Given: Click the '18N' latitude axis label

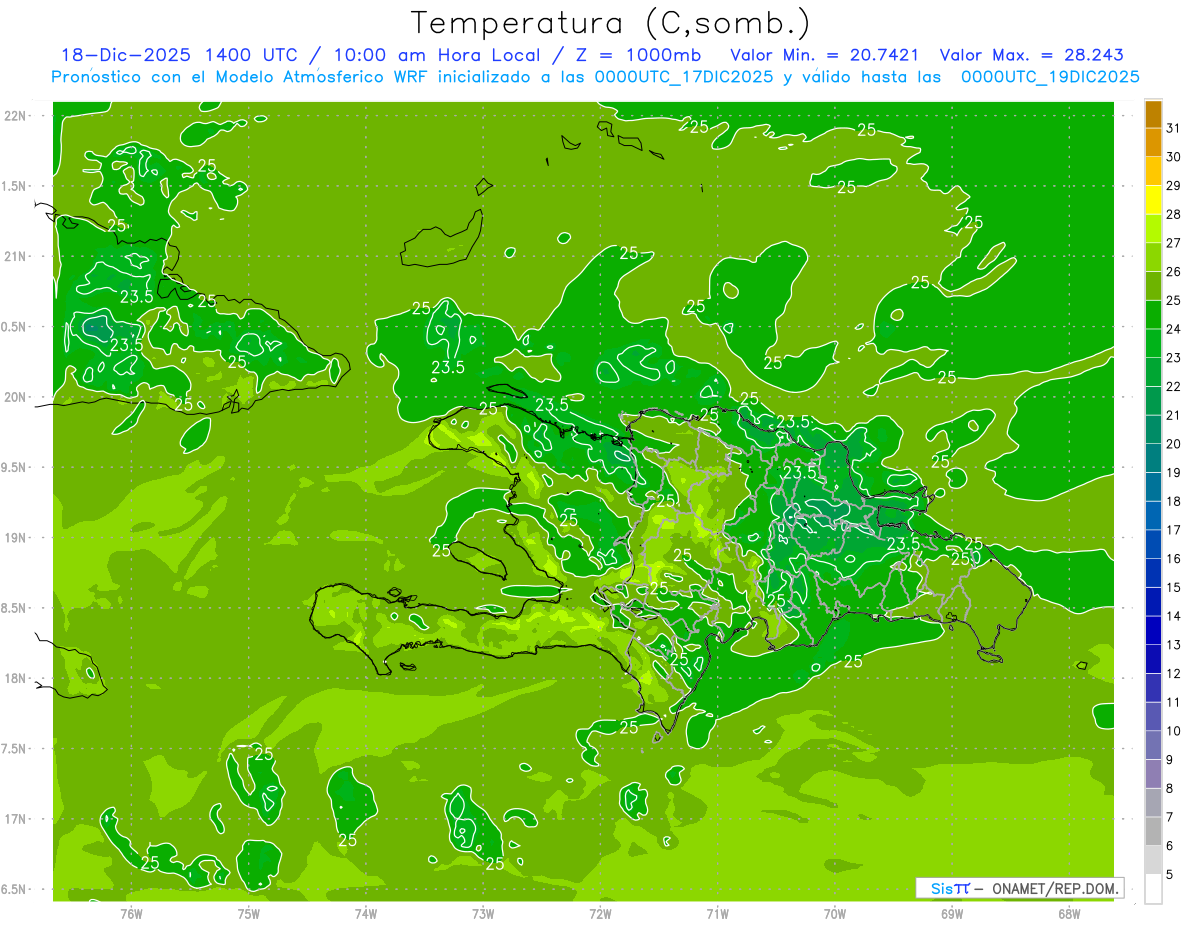Looking at the screenshot, I should pos(15,678).
